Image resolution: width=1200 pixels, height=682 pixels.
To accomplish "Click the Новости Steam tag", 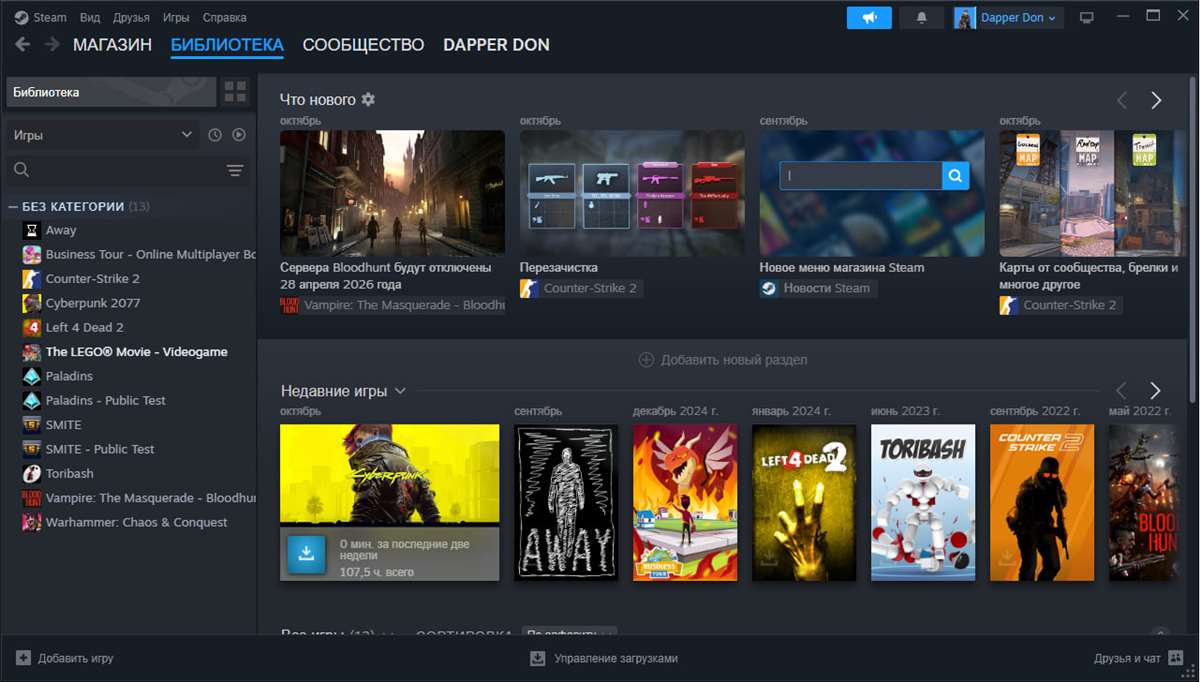I will (819, 288).
